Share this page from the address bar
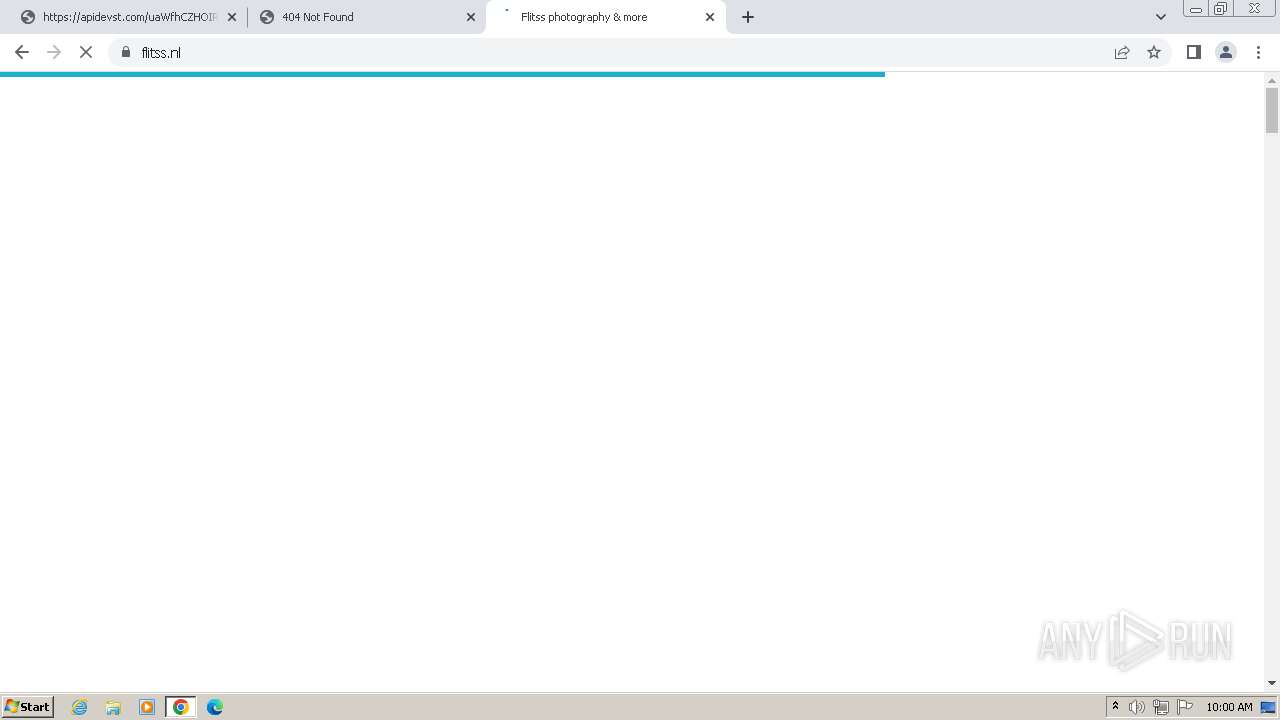The width and height of the screenshot is (1280, 720). point(1122,52)
